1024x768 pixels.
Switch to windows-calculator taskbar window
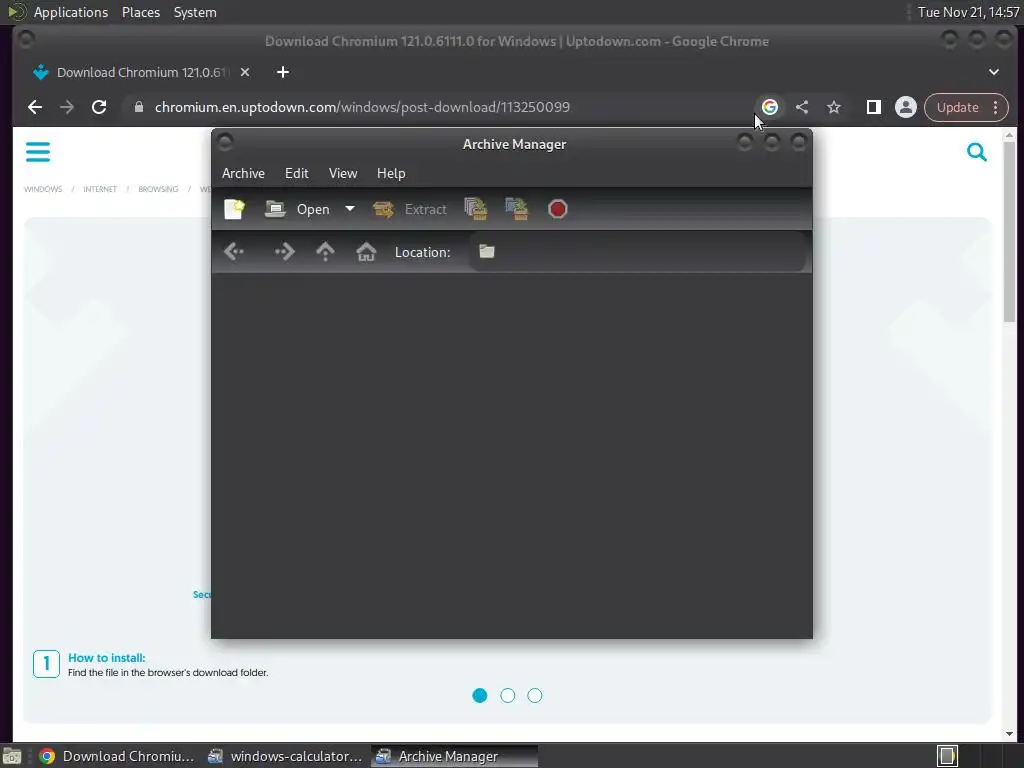pos(285,756)
